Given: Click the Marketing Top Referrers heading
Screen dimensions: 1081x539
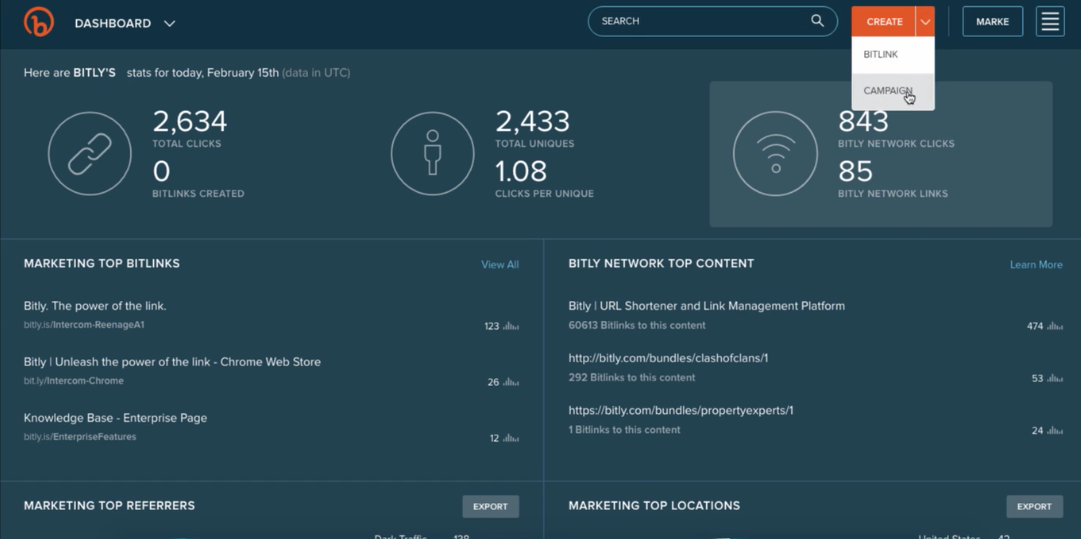Looking at the screenshot, I should pos(109,506).
